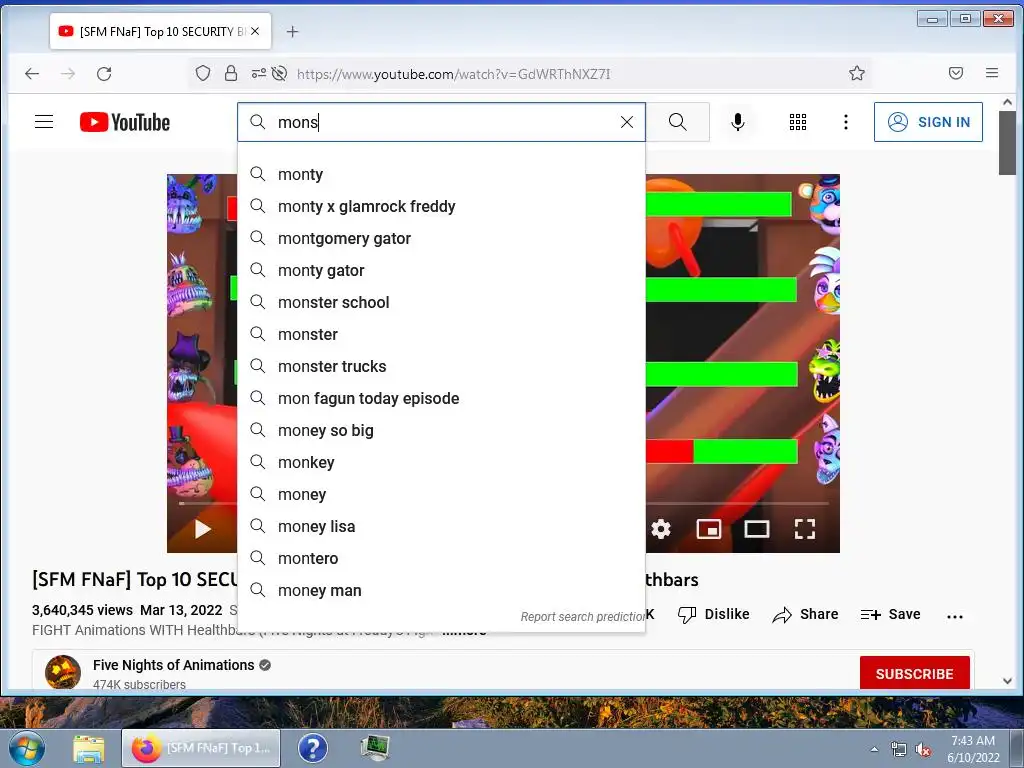Choose the 'monkey' suggestion
The width and height of the screenshot is (1024, 768).
(441, 462)
